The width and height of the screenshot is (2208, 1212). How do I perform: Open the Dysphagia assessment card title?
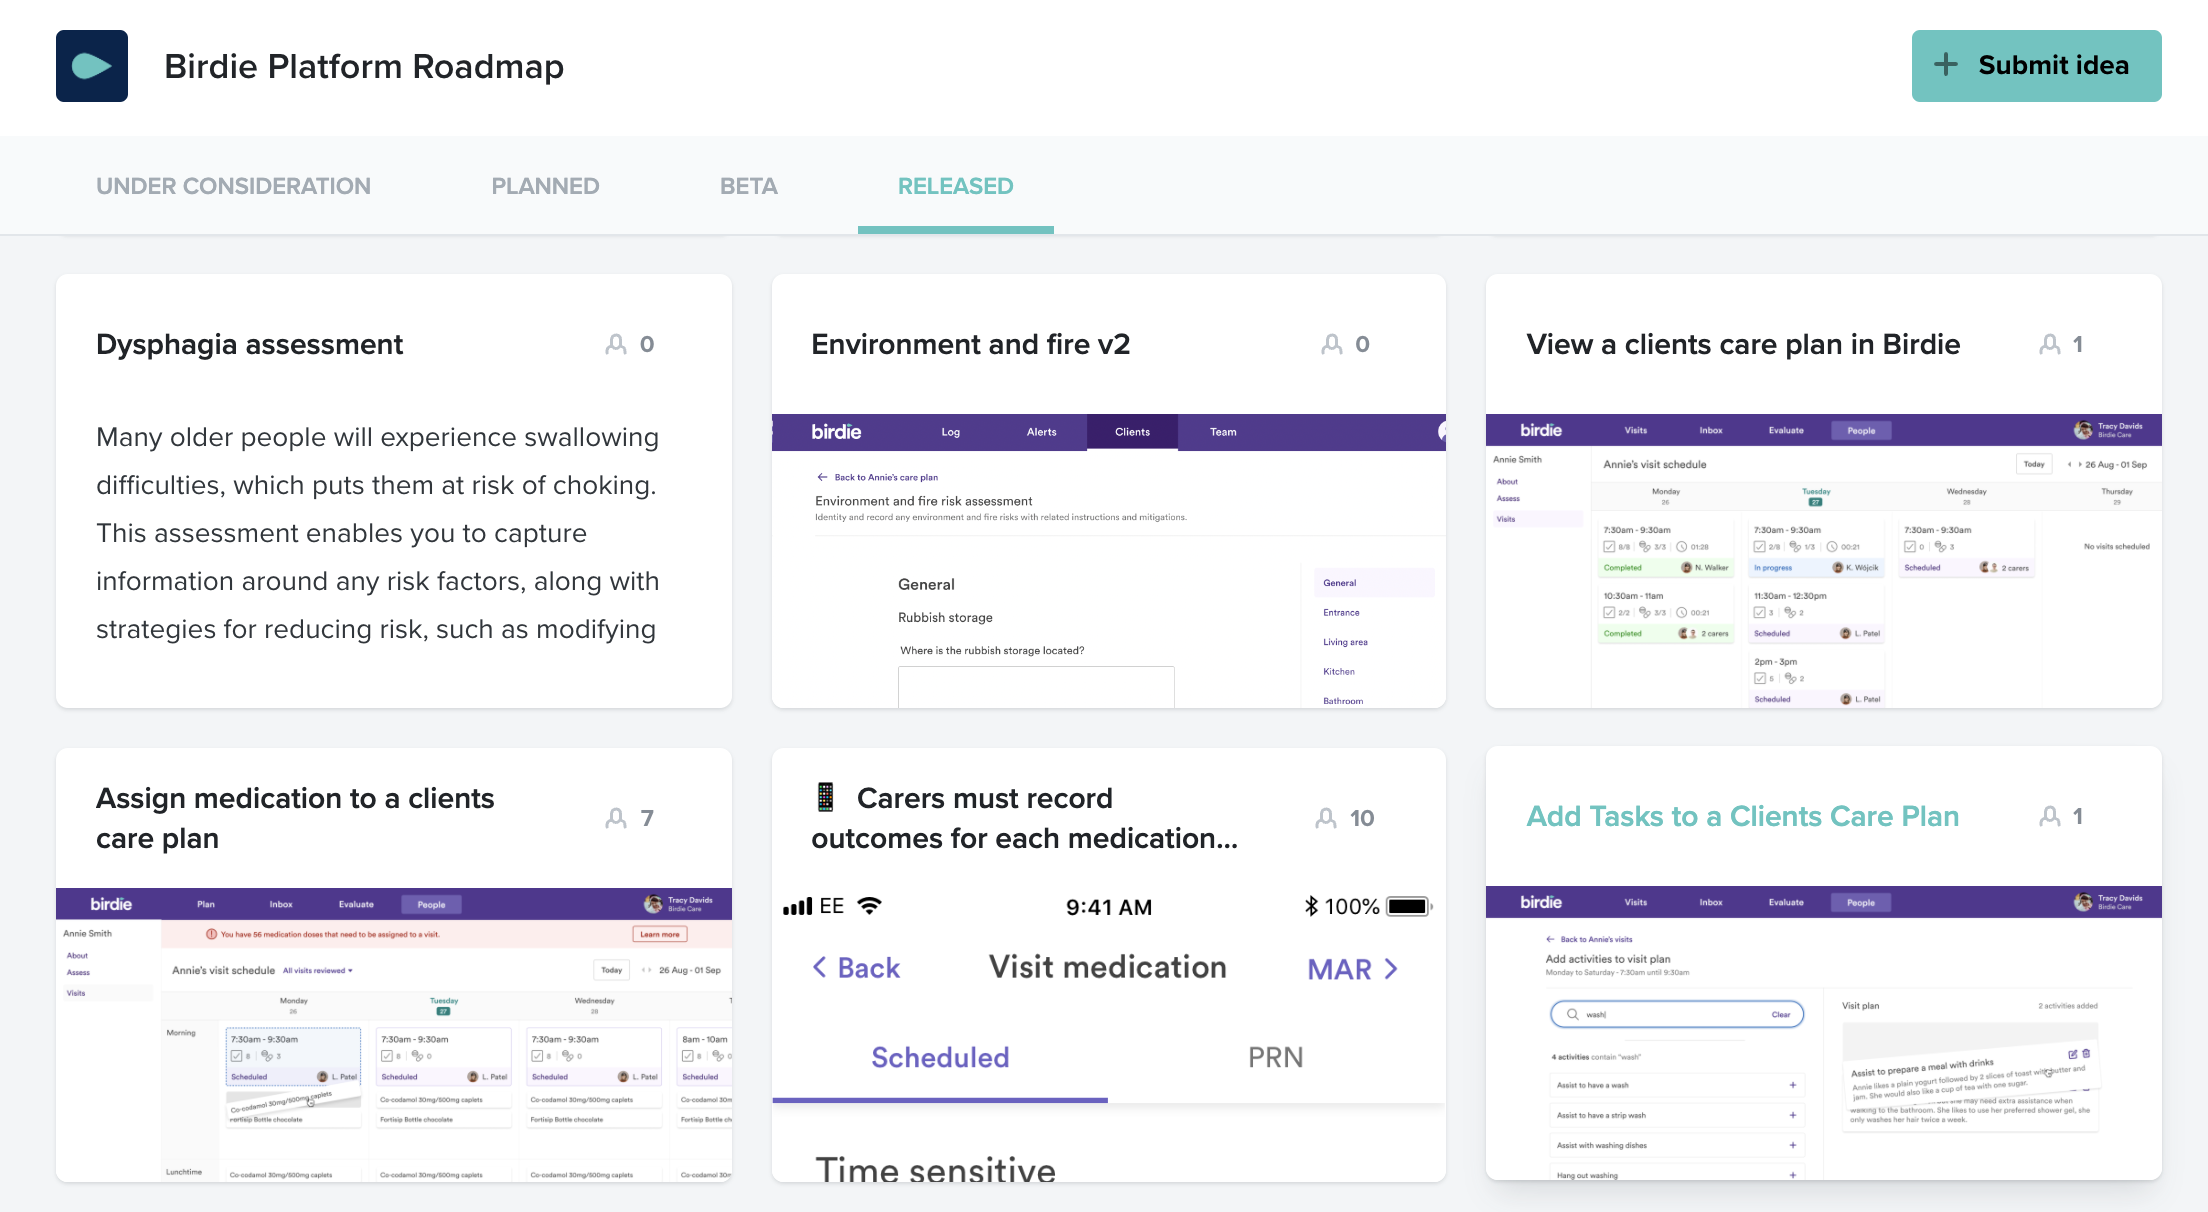click(x=249, y=344)
